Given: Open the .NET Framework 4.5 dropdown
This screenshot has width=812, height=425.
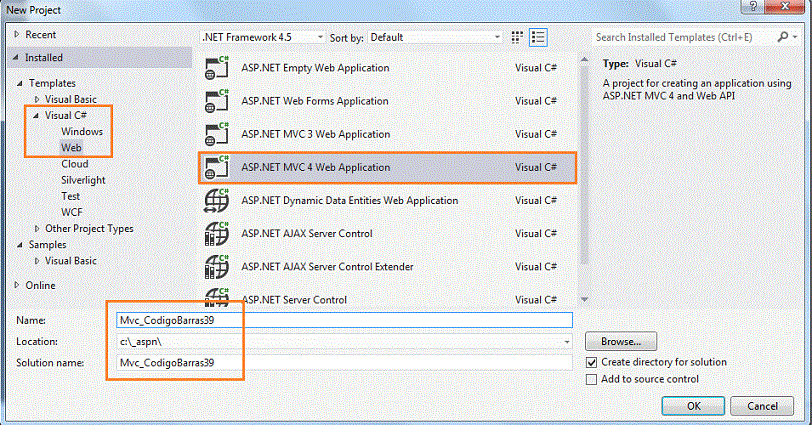Looking at the screenshot, I should point(263,37).
